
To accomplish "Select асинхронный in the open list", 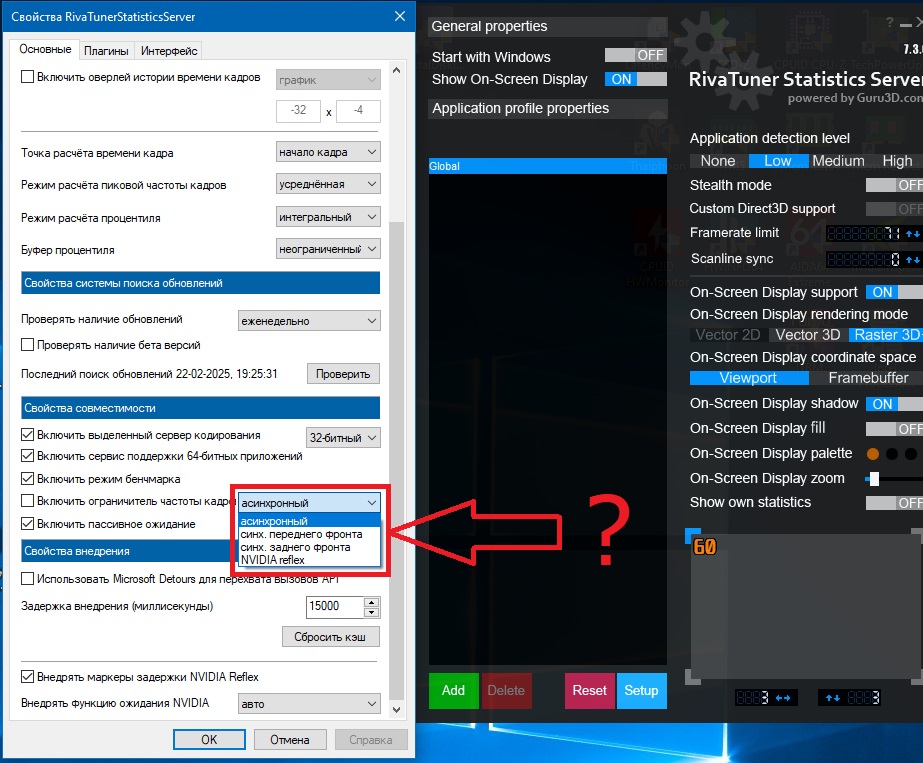I will coord(309,521).
